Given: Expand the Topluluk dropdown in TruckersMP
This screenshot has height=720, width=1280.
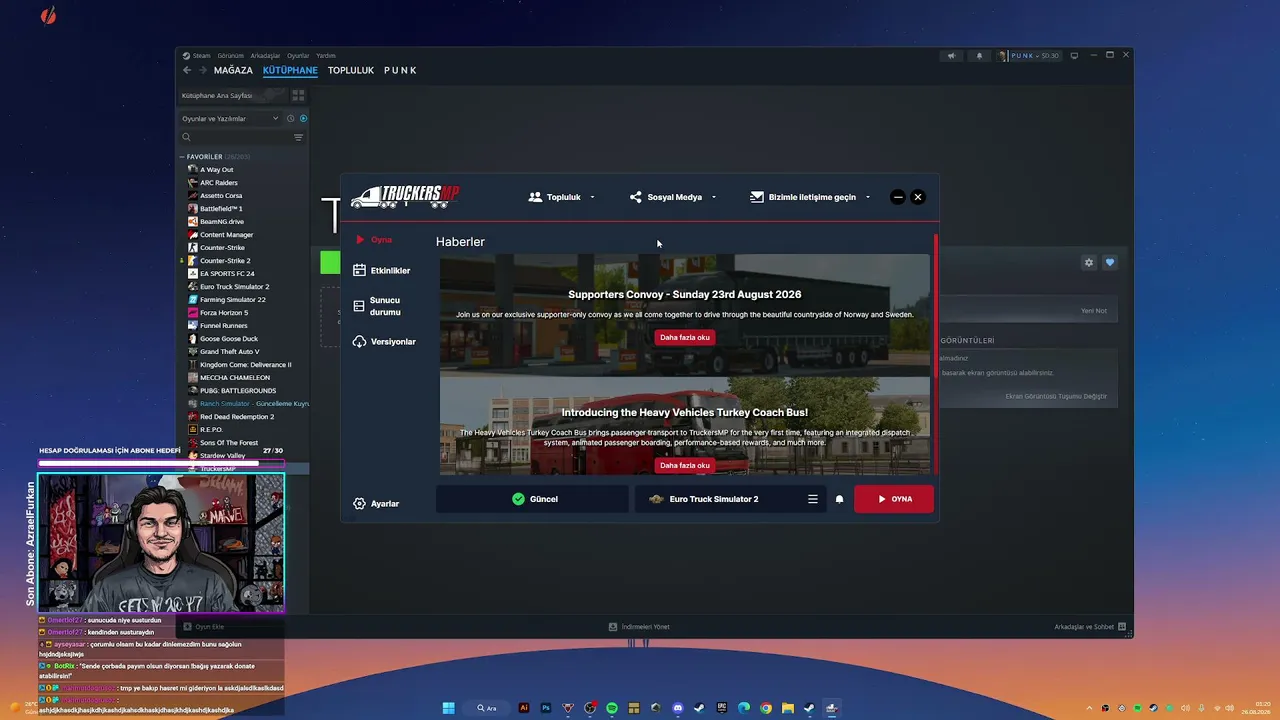Looking at the screenshot, I should pyautogui.click(x=562, y=197).
